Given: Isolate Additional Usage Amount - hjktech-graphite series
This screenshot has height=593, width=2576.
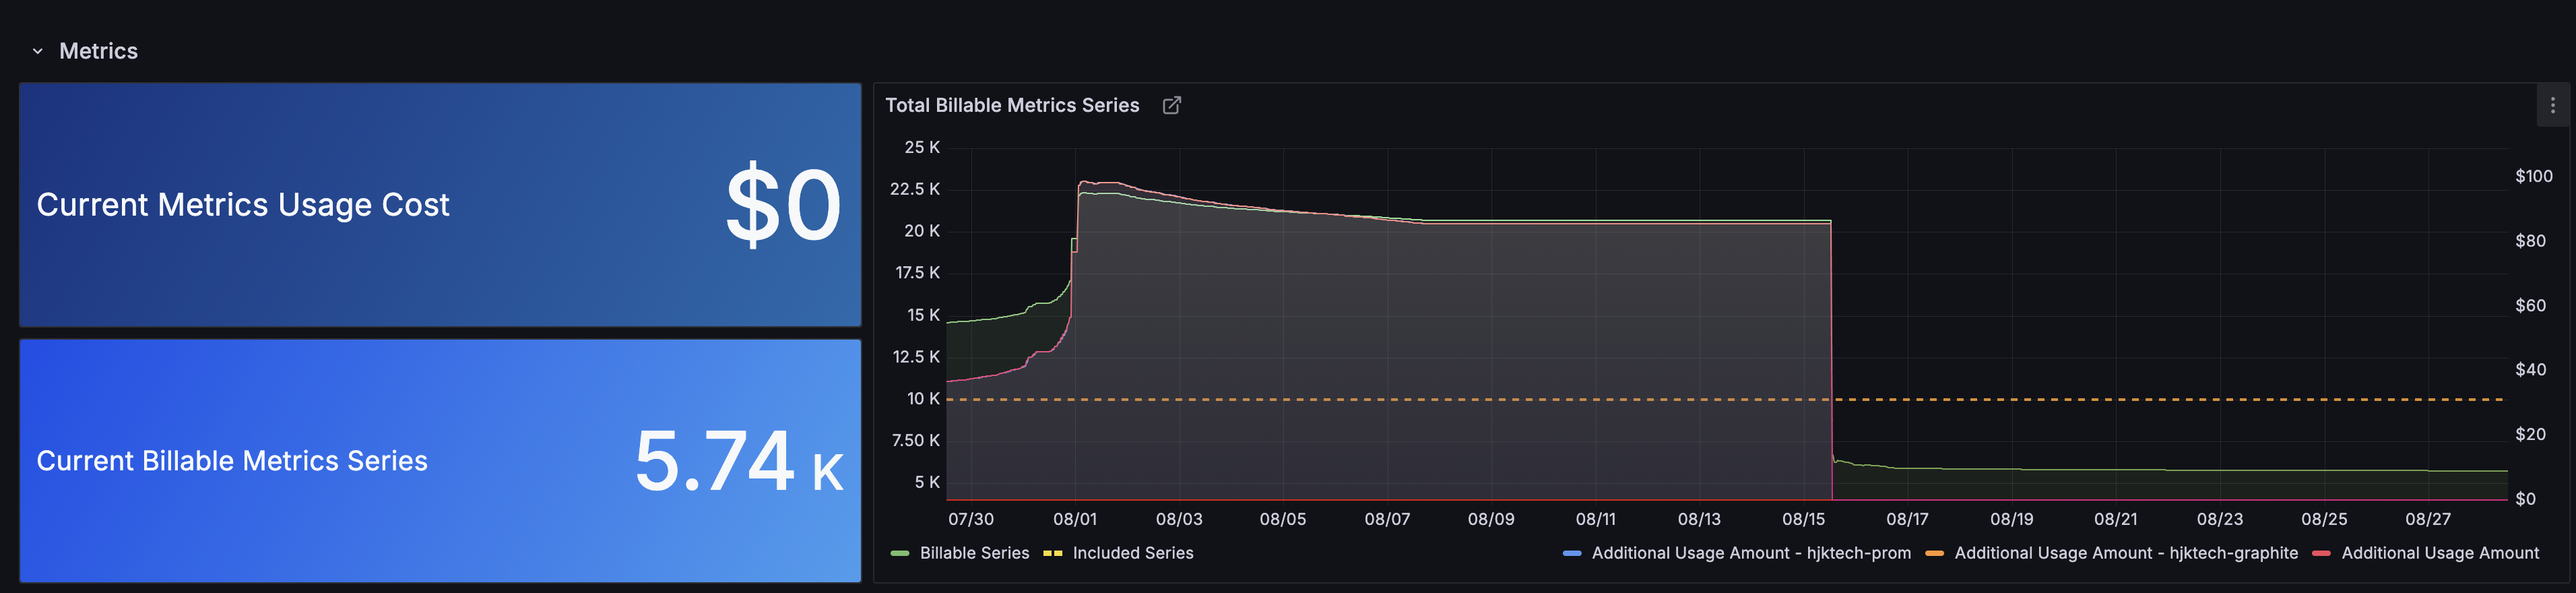Looking at the screenshot, I should [2125, 553].
